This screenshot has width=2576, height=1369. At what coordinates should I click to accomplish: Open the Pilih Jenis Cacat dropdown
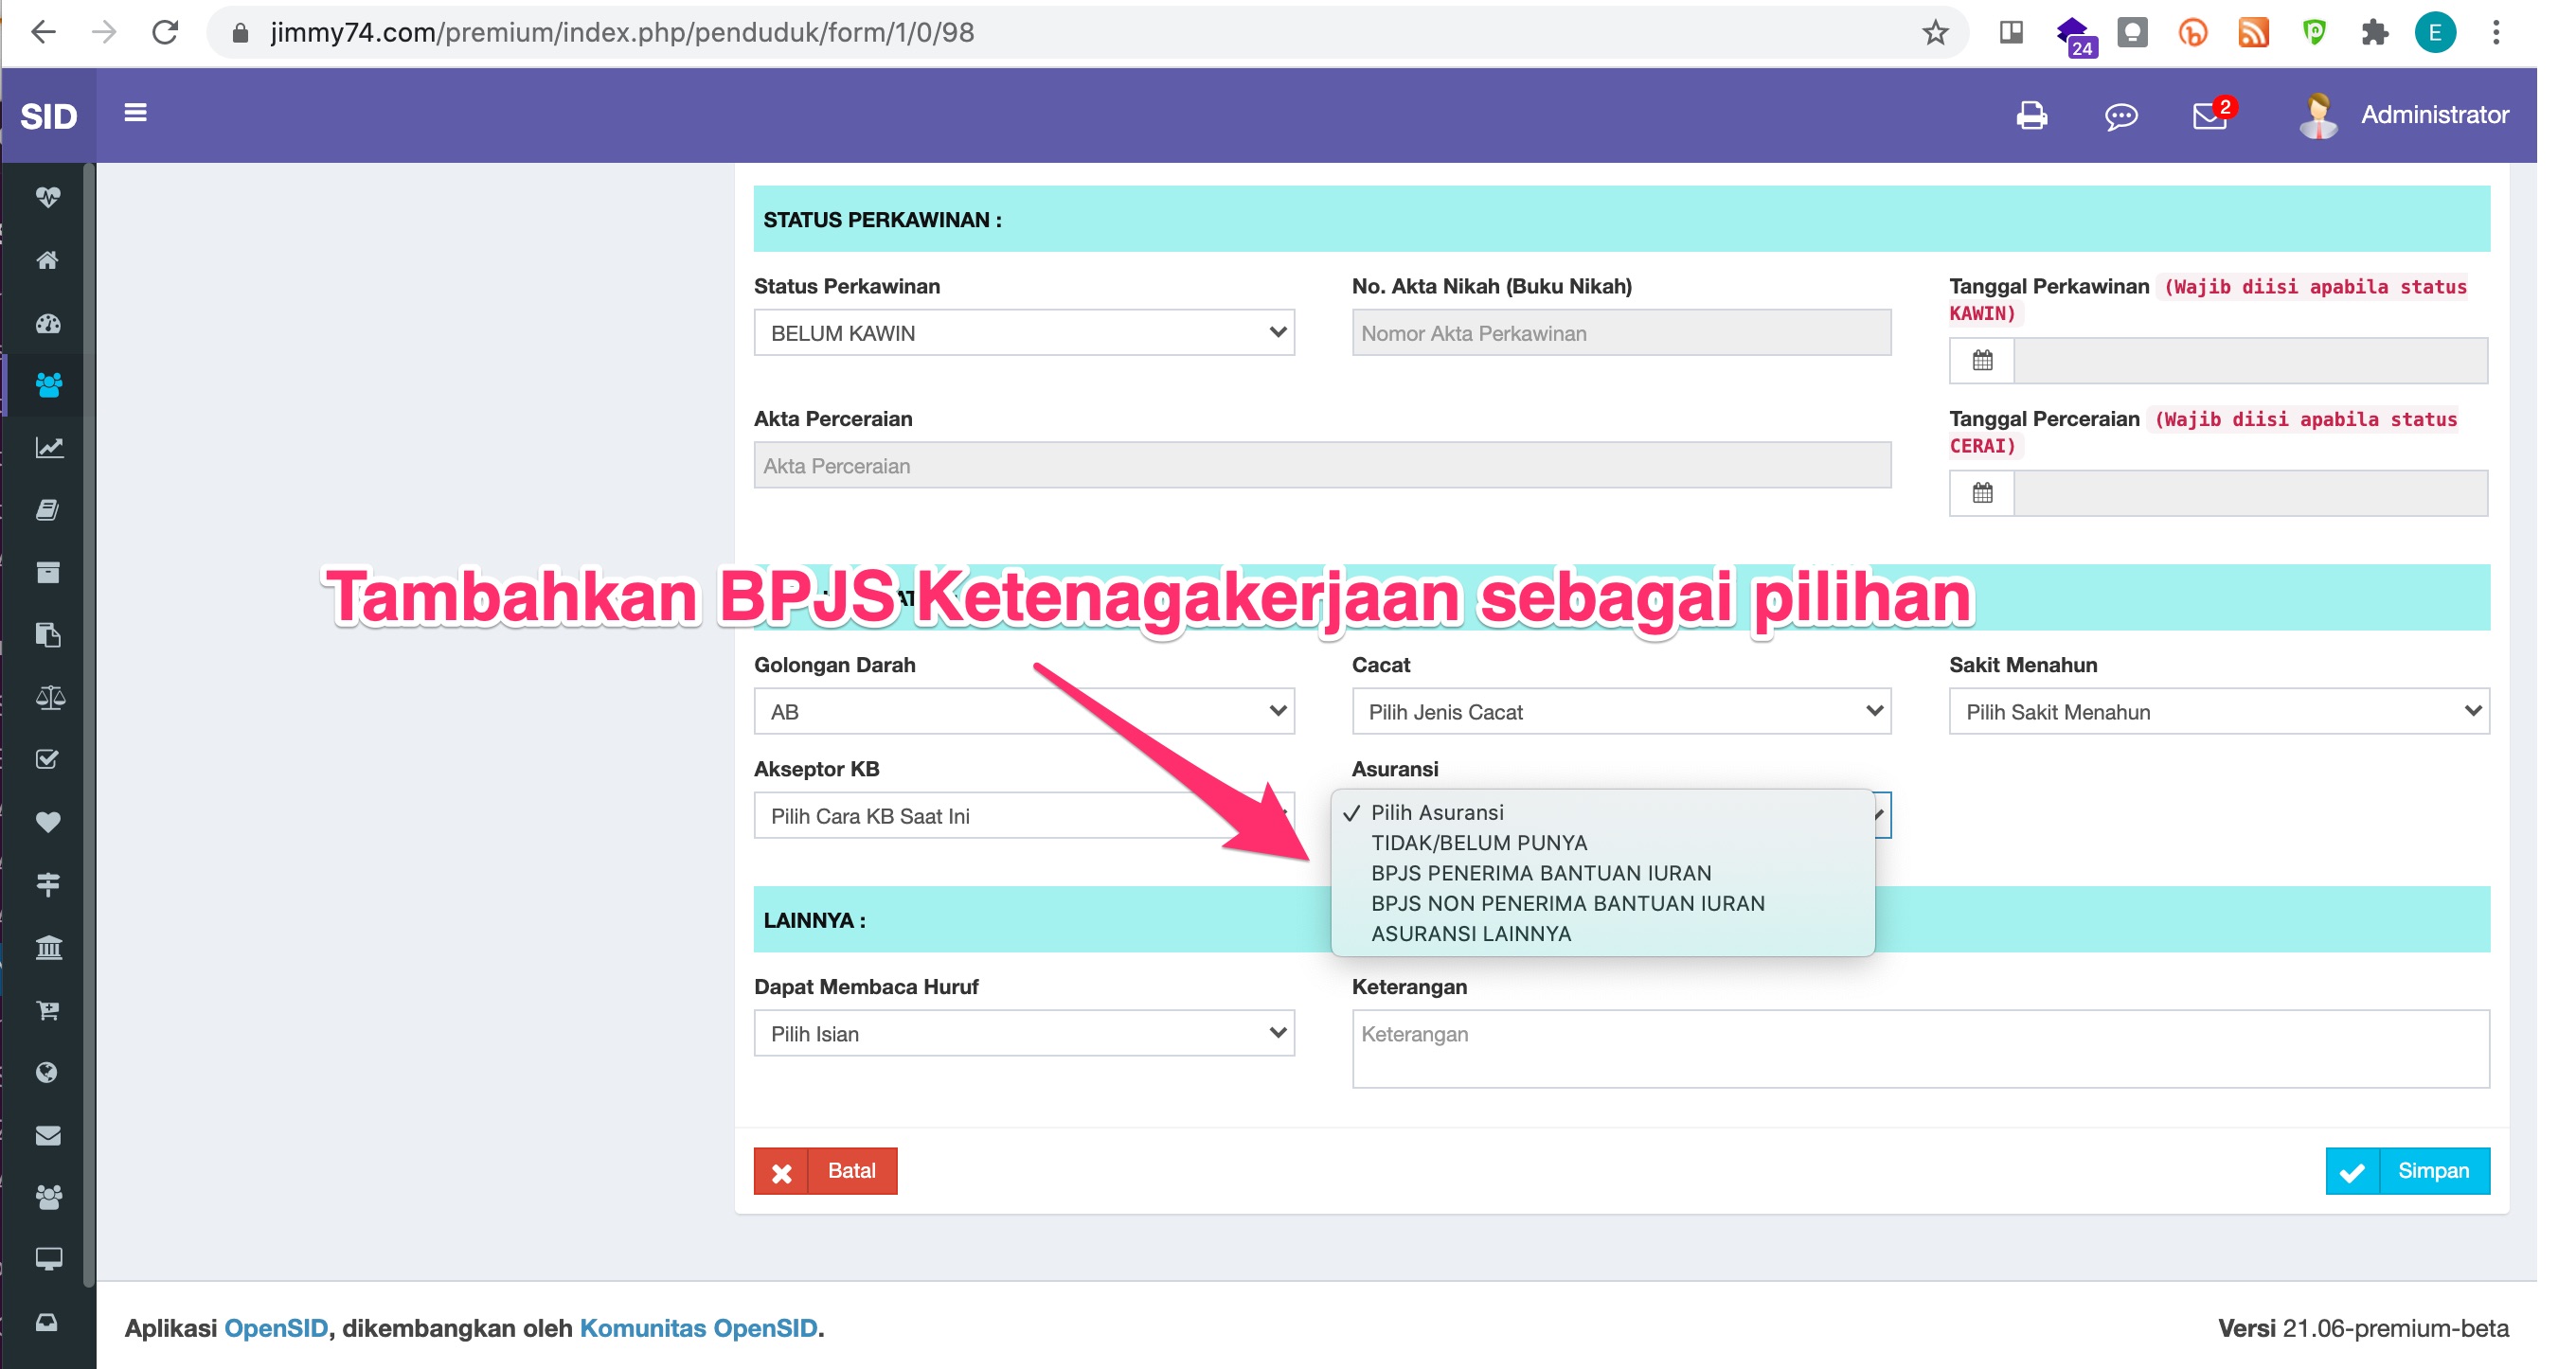point(1620,711)
